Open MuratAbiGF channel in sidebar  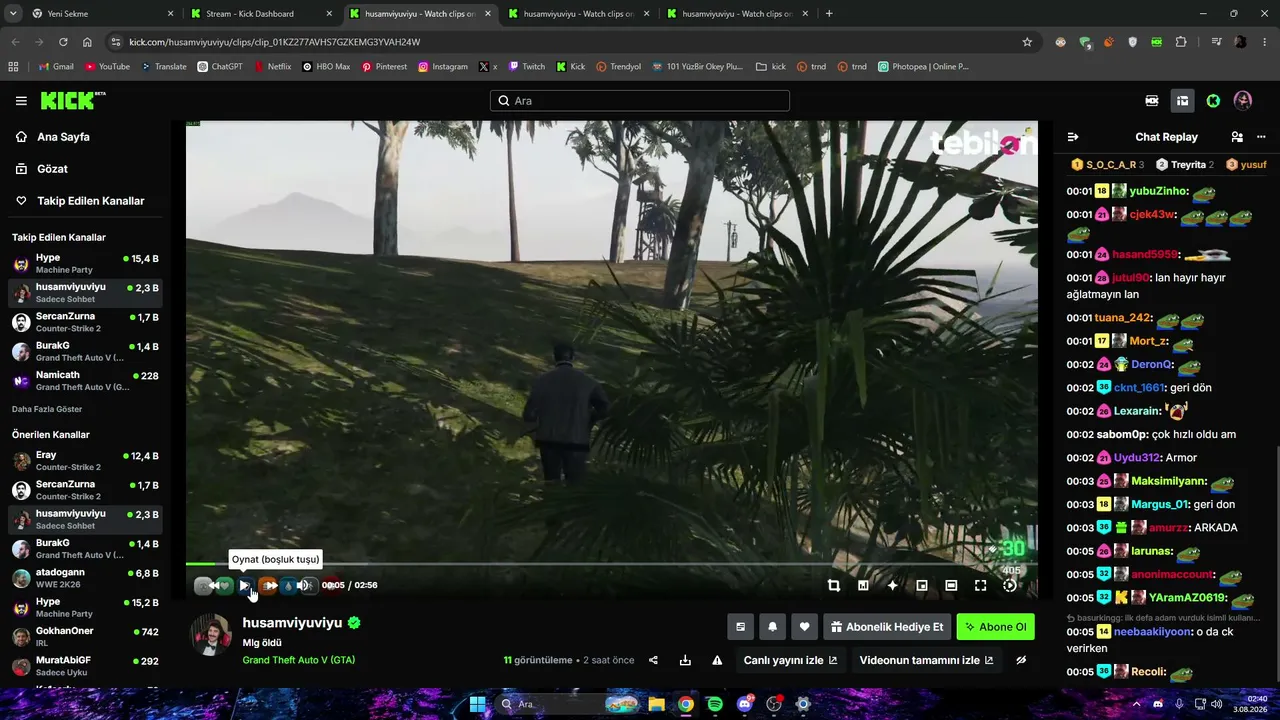click(x=85, y=666)
